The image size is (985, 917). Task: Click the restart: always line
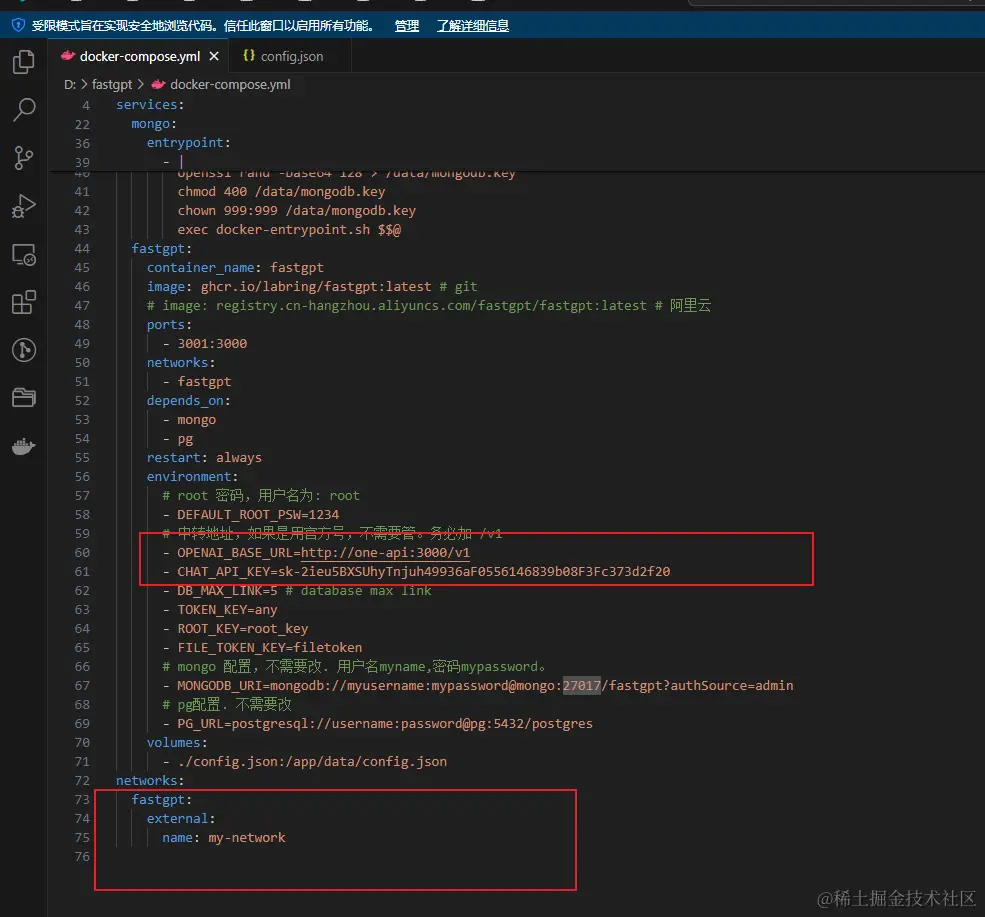(204, 458)
